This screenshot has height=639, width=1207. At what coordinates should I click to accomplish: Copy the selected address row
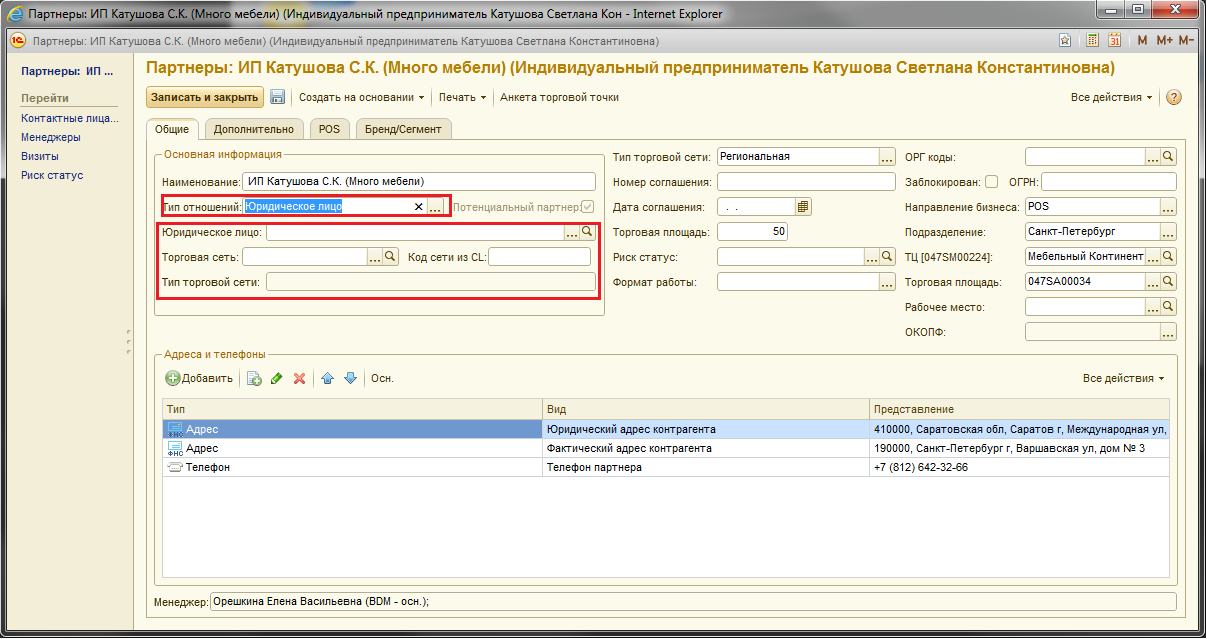[254, 379]
